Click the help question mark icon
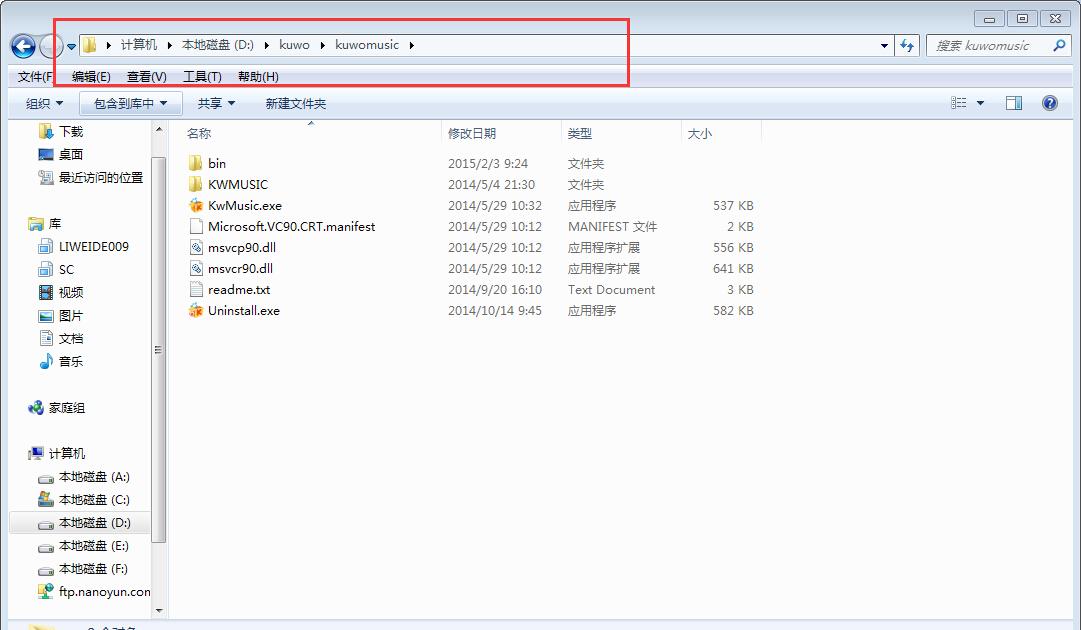This screenshot has height=630, width=1081. pos(1049,103)
